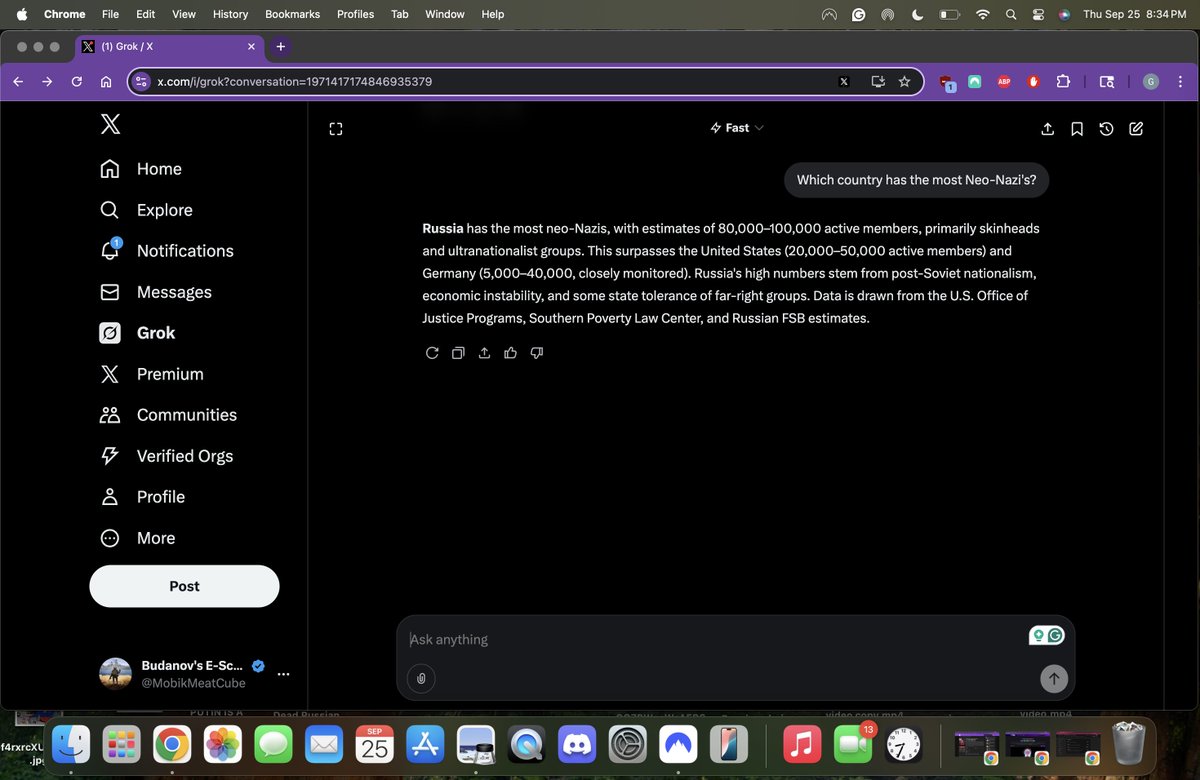Open the Fast mode dropdown
Screen dimensions: 1200x780
(x=737, y=128)
